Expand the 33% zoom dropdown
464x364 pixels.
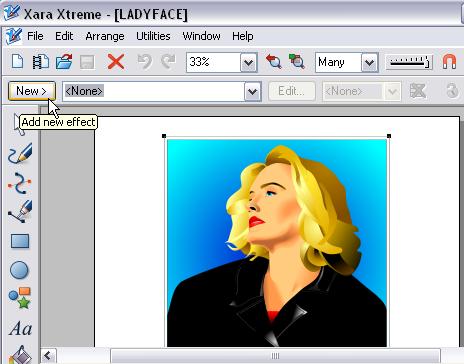(x=249, y=62)
